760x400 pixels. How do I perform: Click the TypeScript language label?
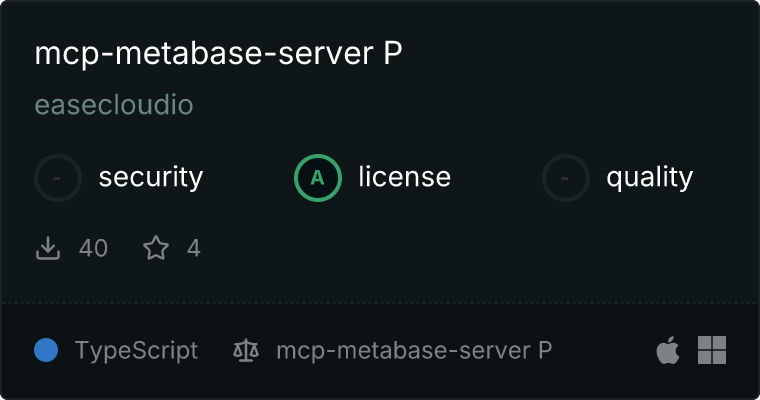(x=136, y=351)
